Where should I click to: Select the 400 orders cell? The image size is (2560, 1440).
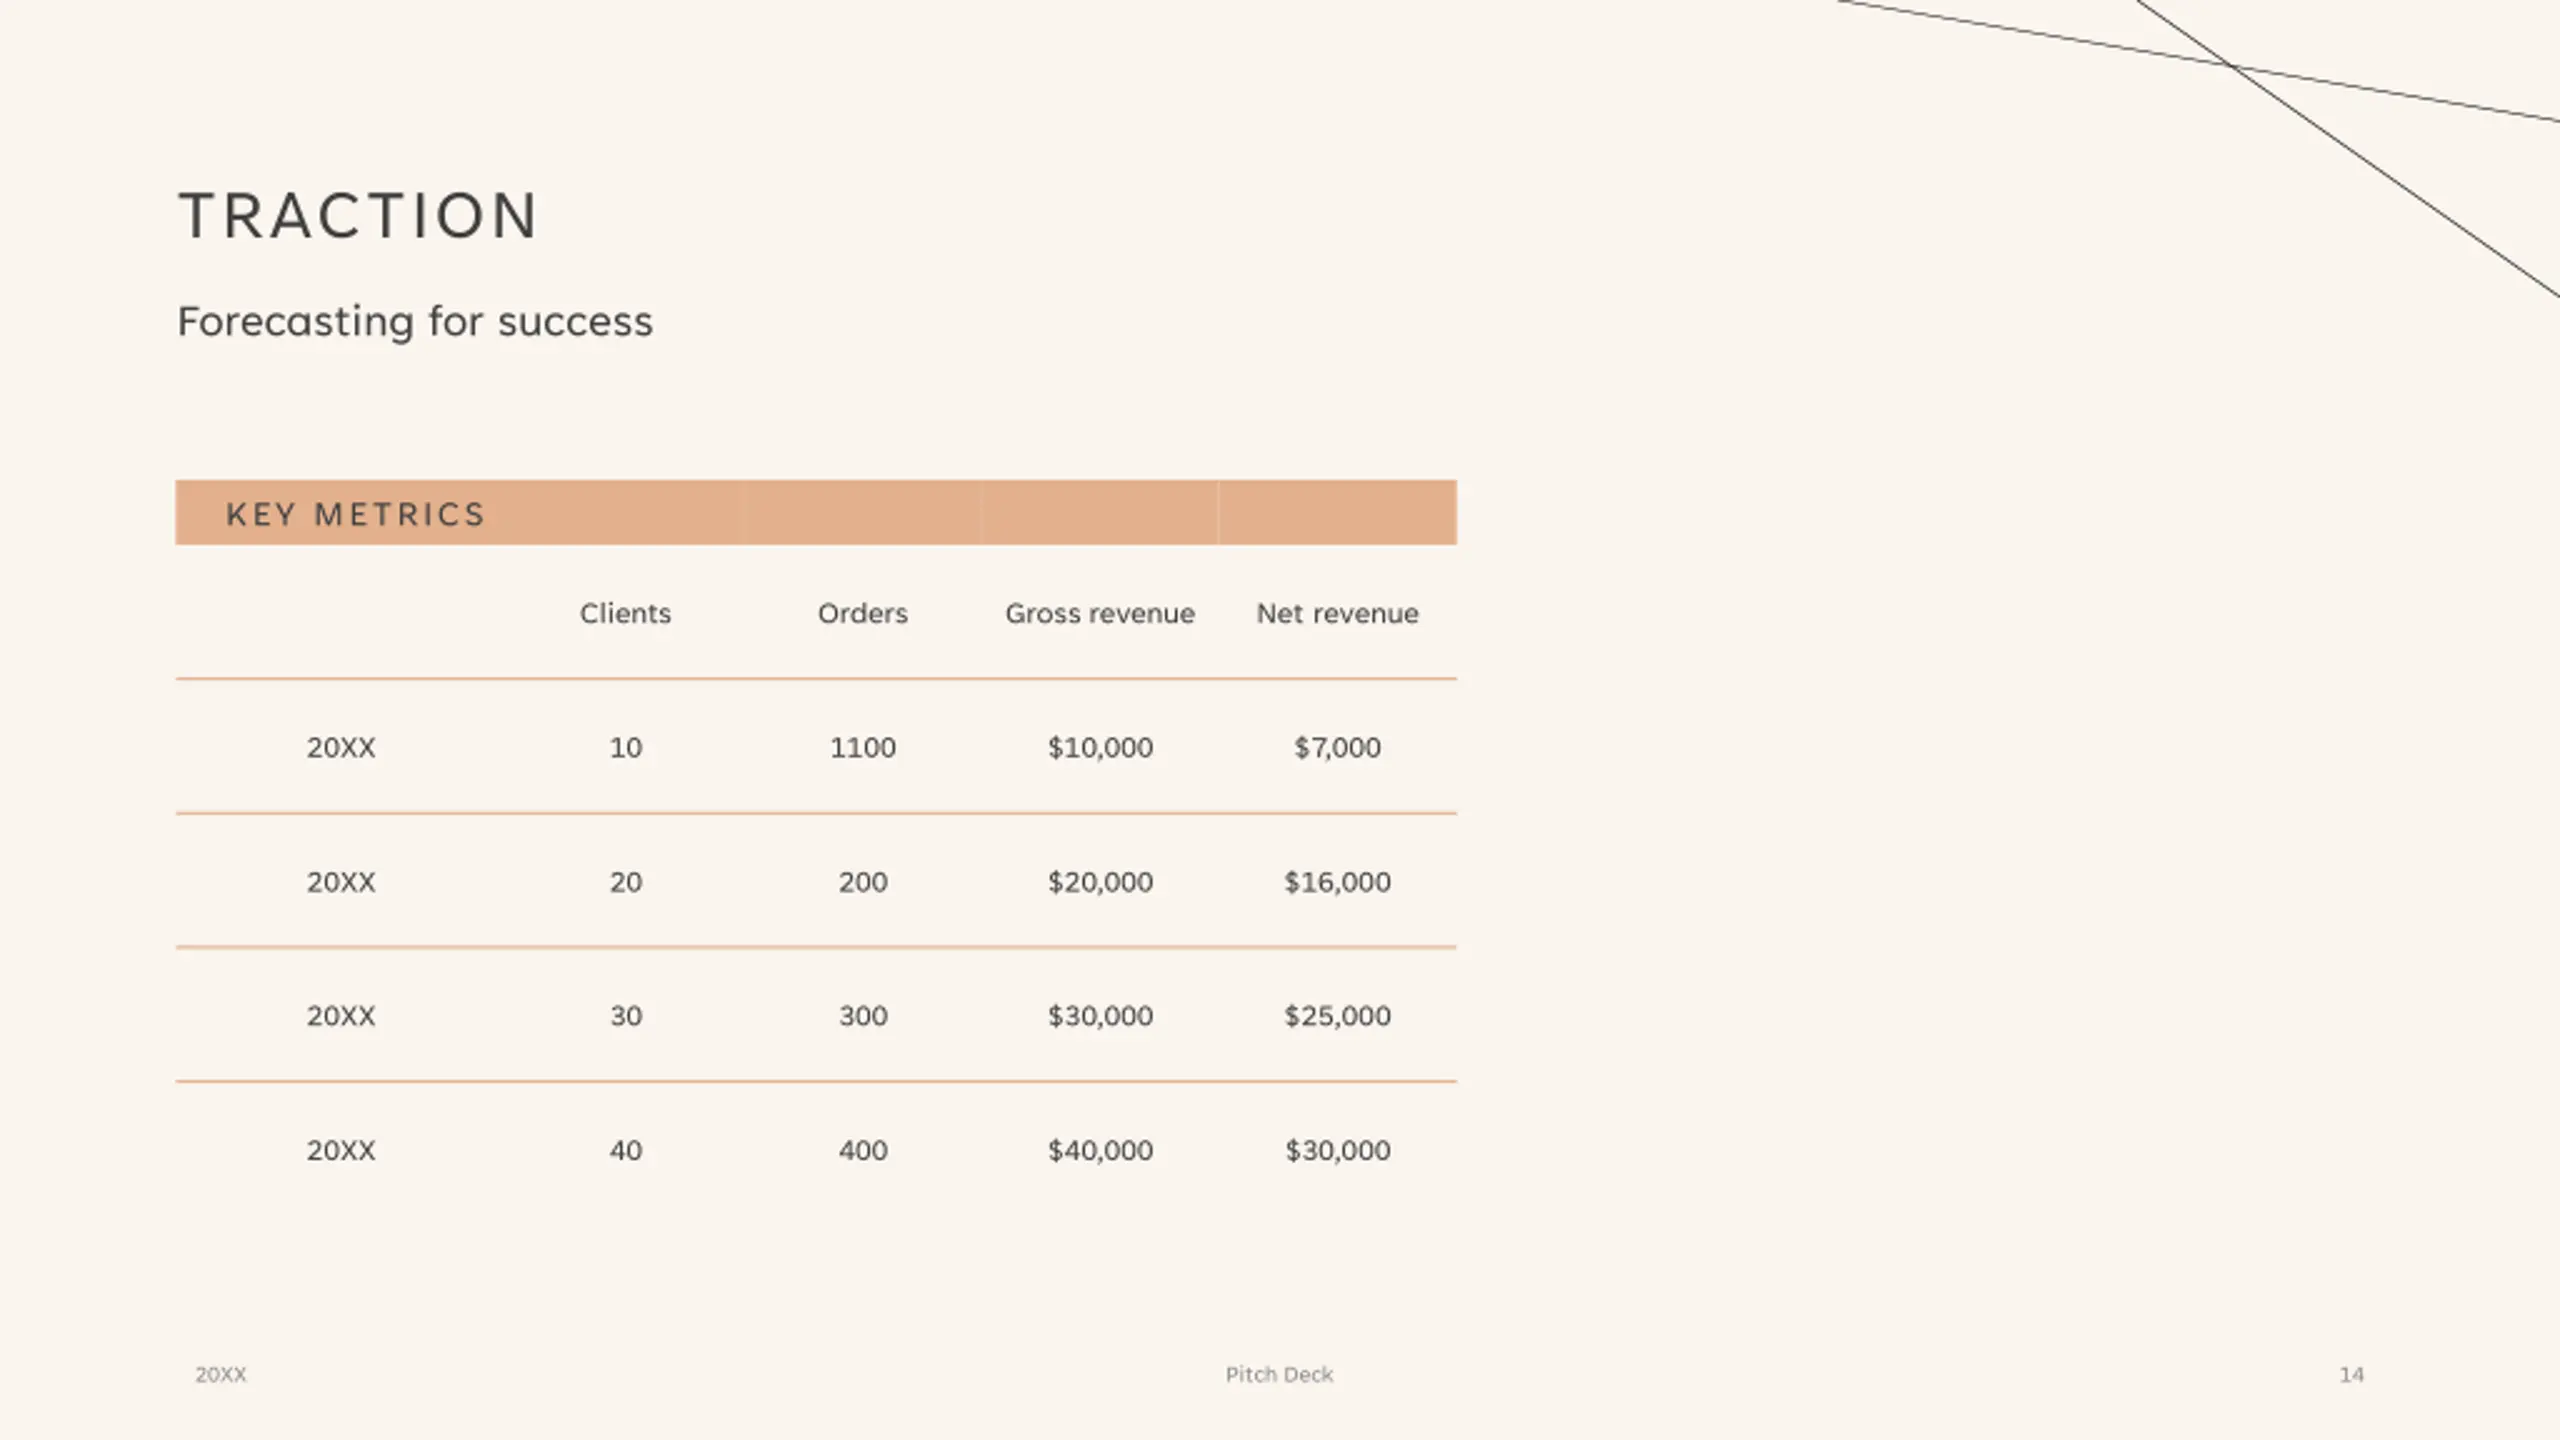click(x=862, y=1150)
